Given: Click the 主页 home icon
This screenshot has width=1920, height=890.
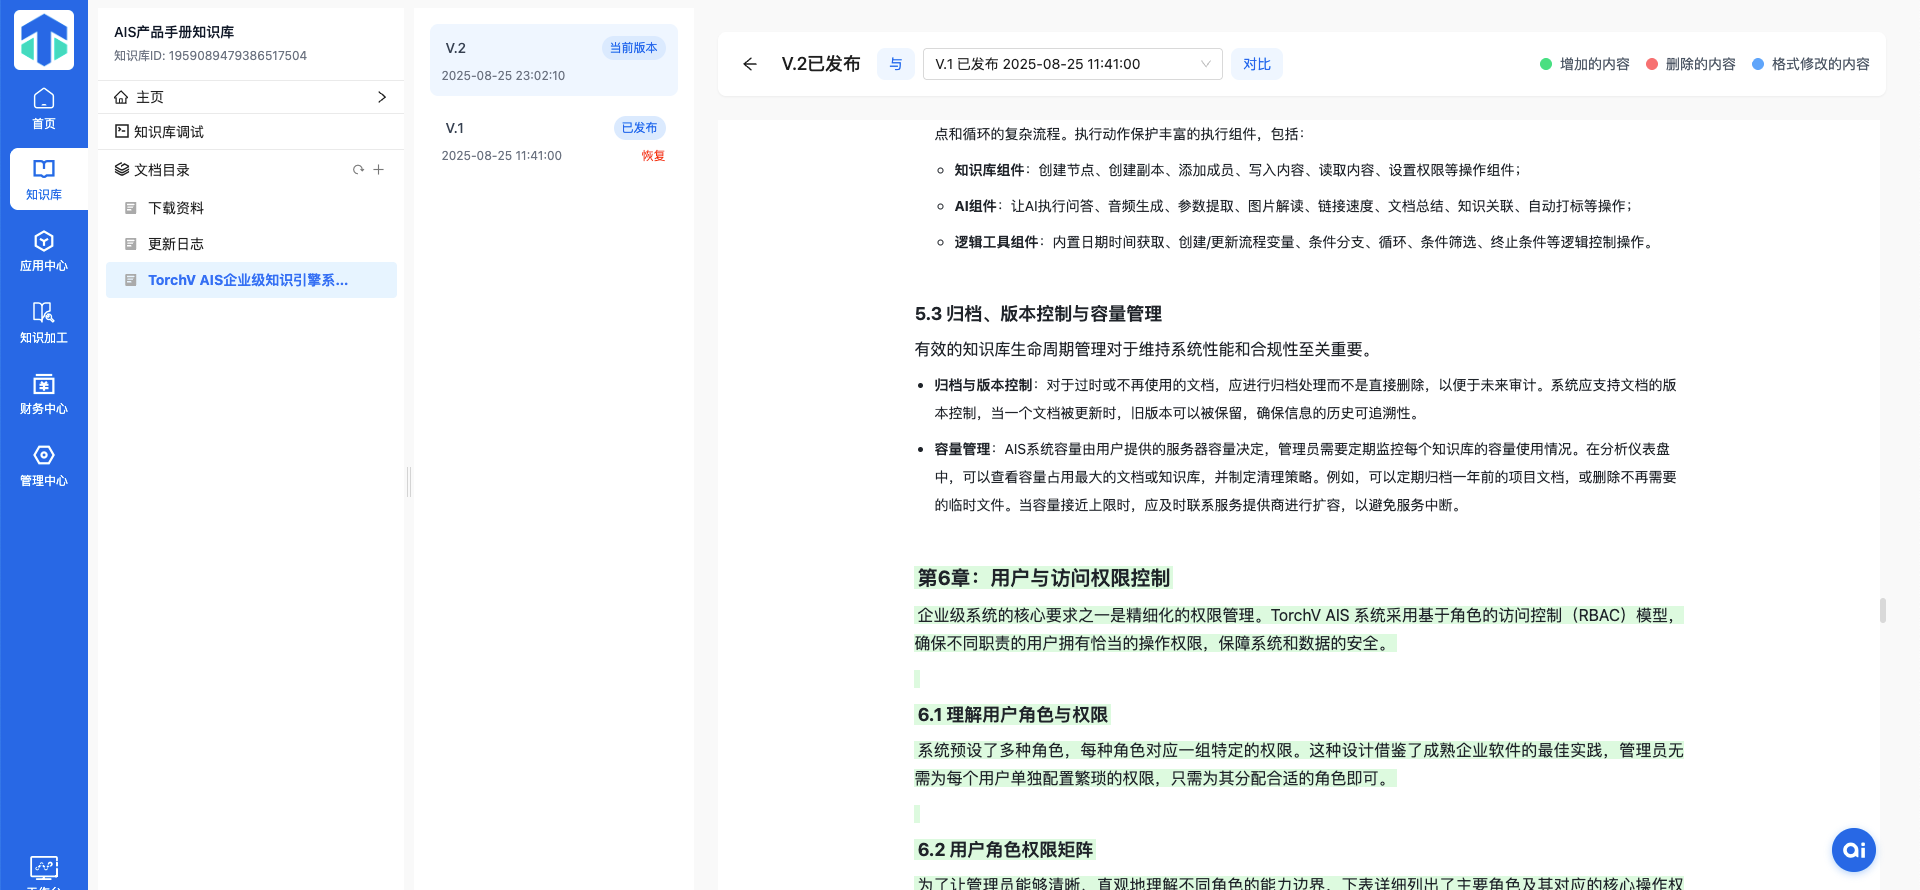Looking at the screenshot, I should pos(121,97).
